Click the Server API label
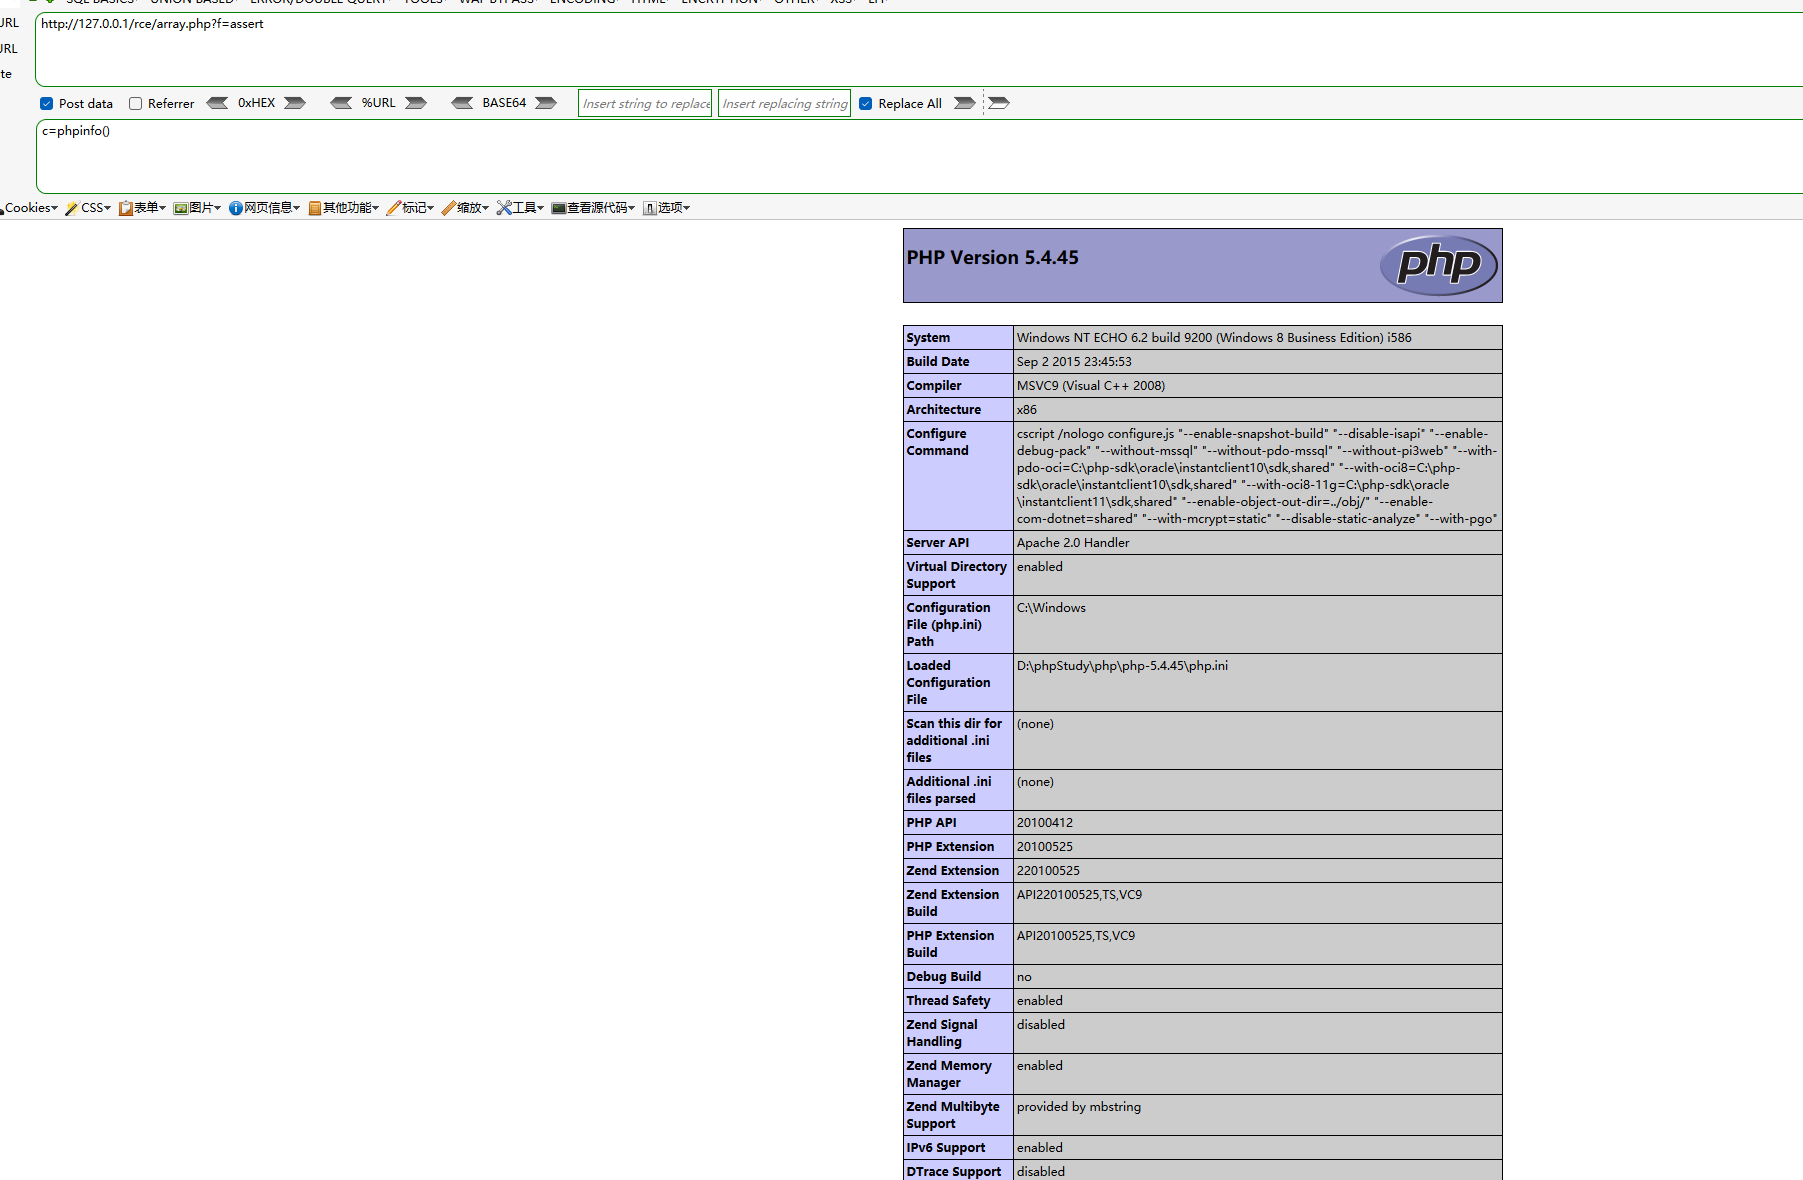 click(938, 543)
